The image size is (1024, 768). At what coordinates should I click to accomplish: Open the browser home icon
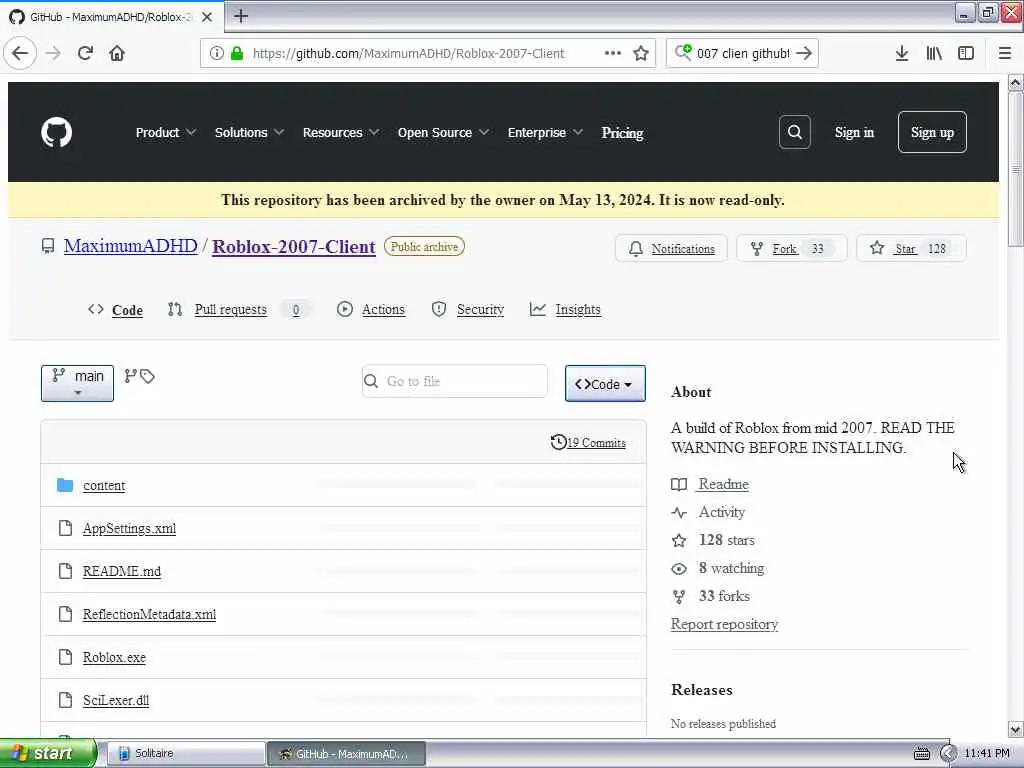click(117, 54)
